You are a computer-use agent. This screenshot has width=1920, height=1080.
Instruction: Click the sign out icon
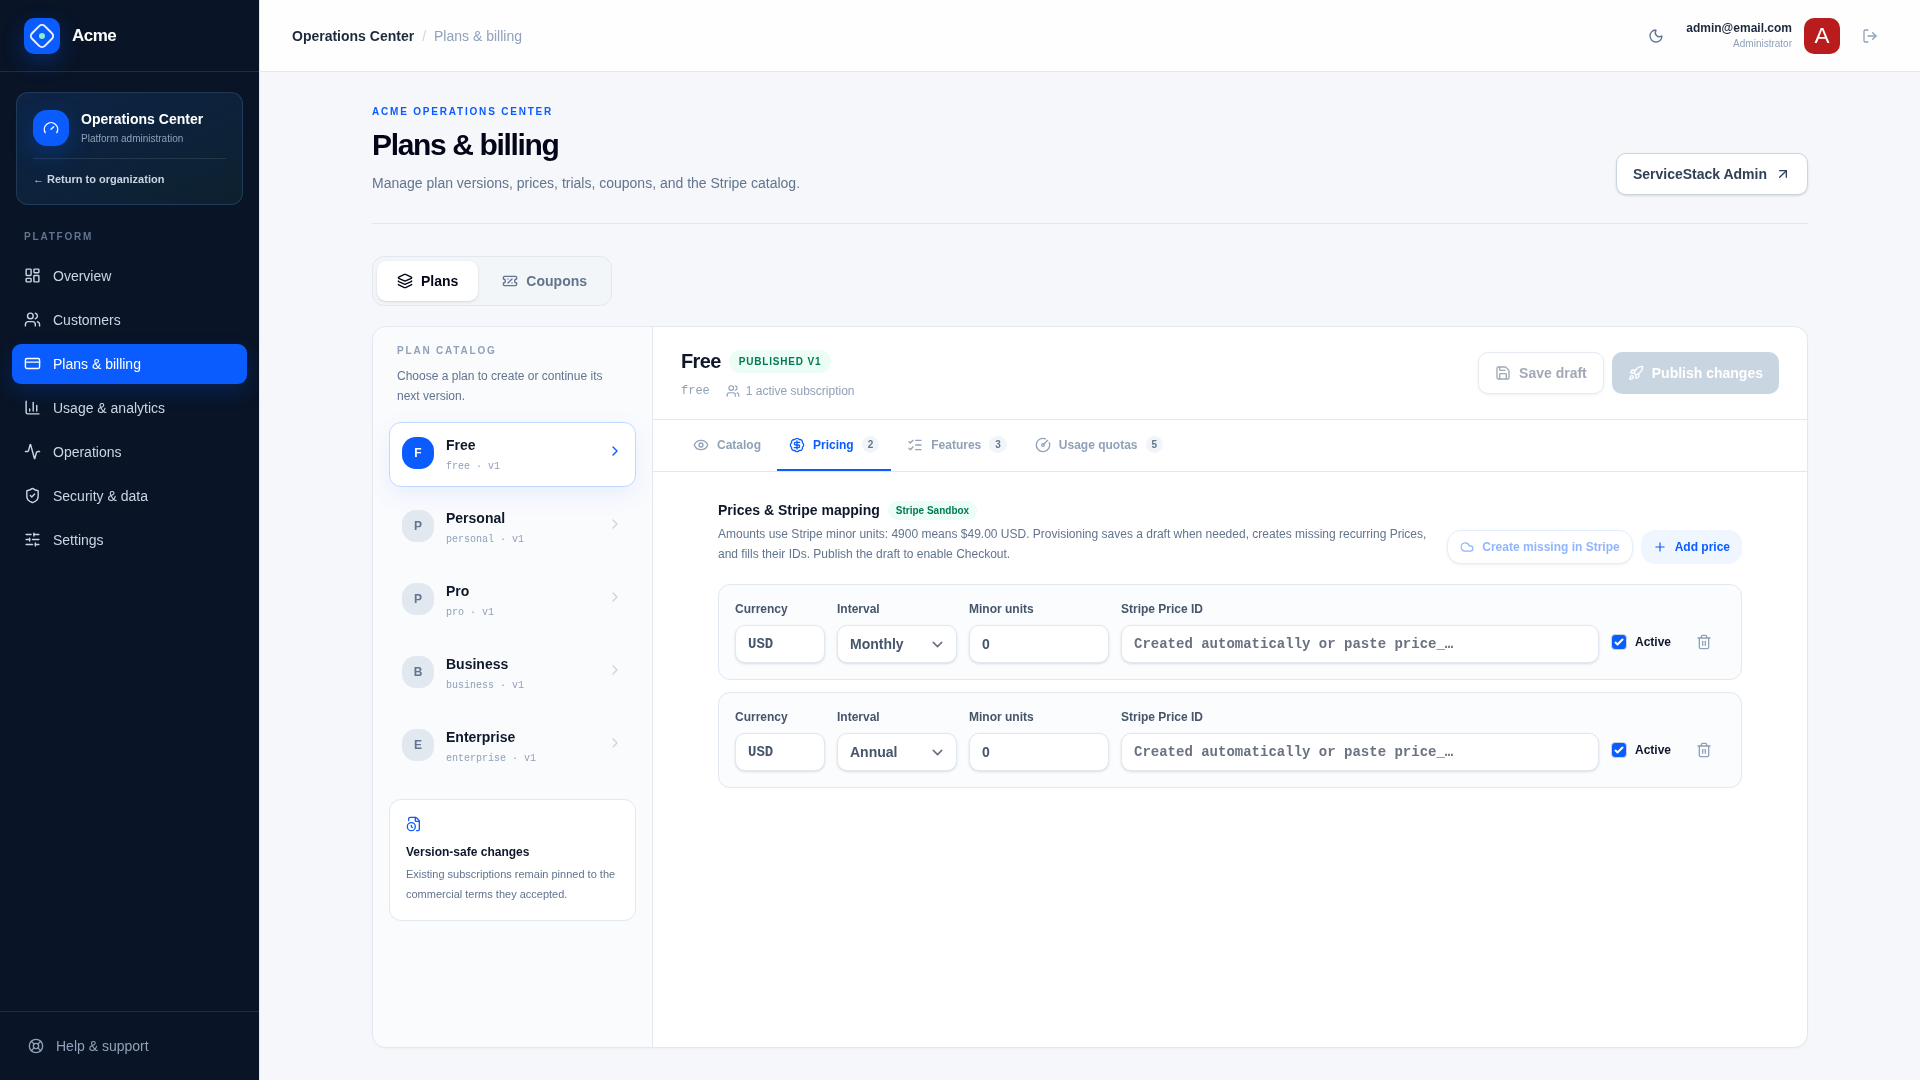[x=1870, y=36]
